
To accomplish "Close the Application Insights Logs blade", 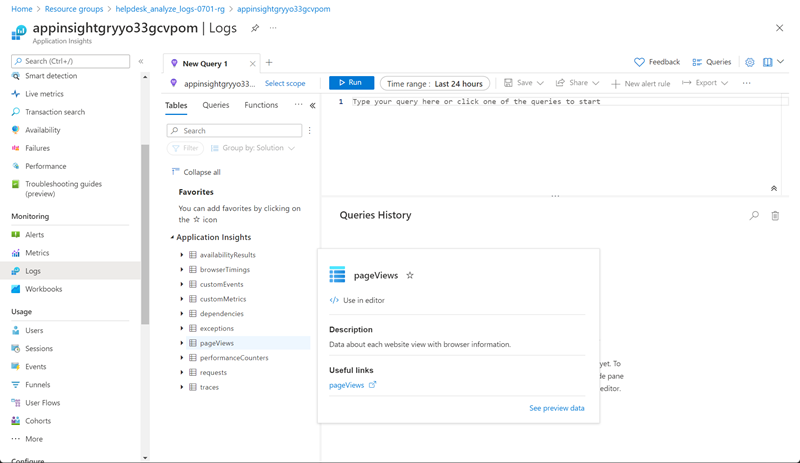I will tap(779, 28).
